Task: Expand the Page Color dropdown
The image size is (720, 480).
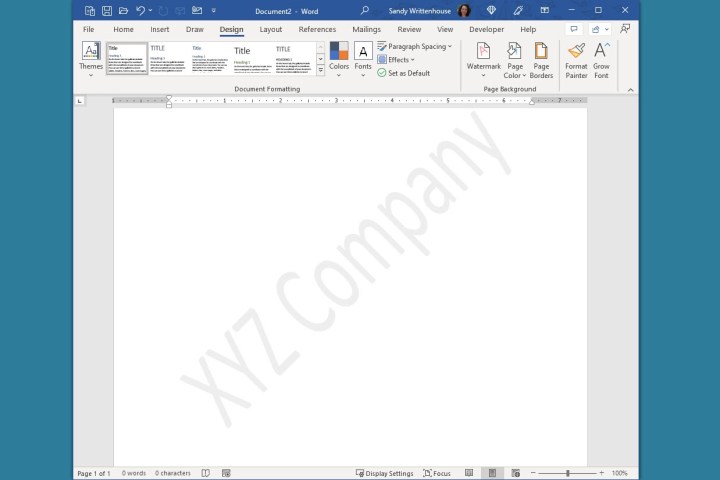Action: (x=514, y=59)
